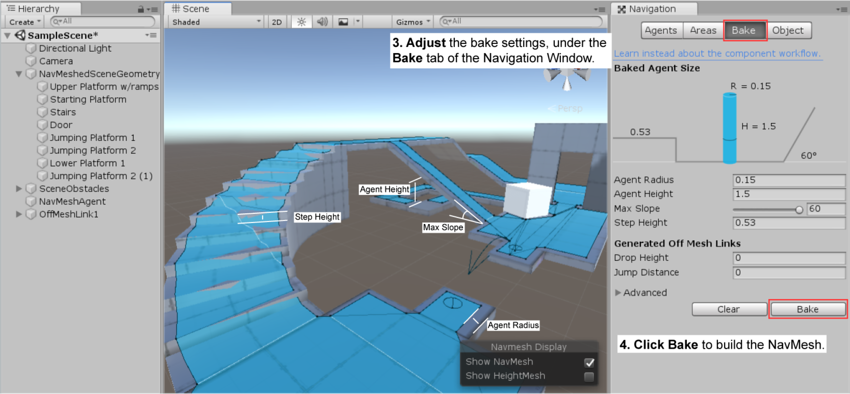Screen dimensions: 850x394
Task: Click the Max Slope slider handle
Action: point(799,210)
